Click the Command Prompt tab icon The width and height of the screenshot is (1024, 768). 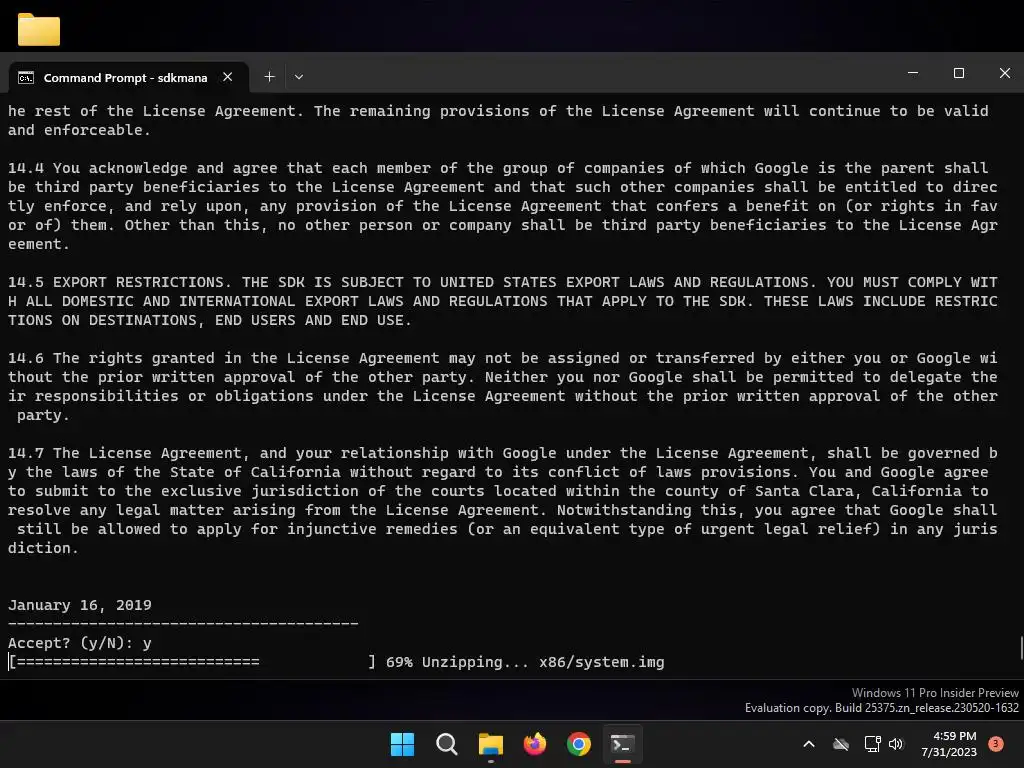pos(26,78)
